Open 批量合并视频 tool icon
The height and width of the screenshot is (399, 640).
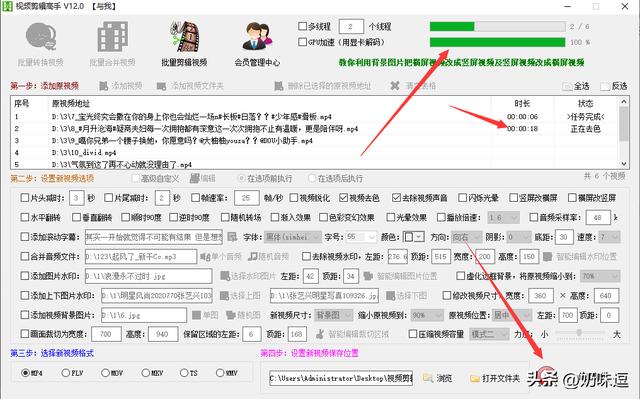112,37
